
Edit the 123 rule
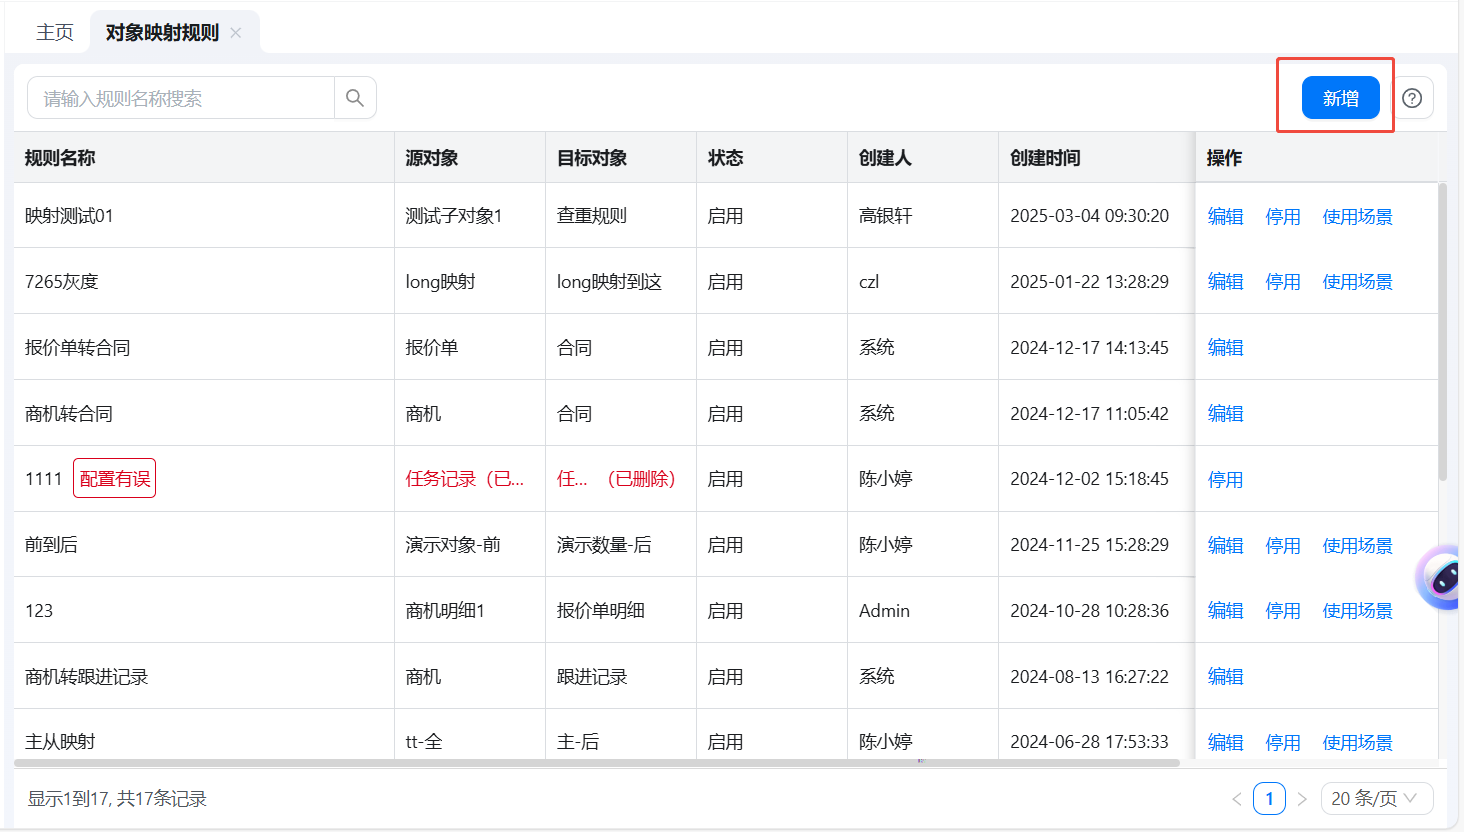(1225, 611)
